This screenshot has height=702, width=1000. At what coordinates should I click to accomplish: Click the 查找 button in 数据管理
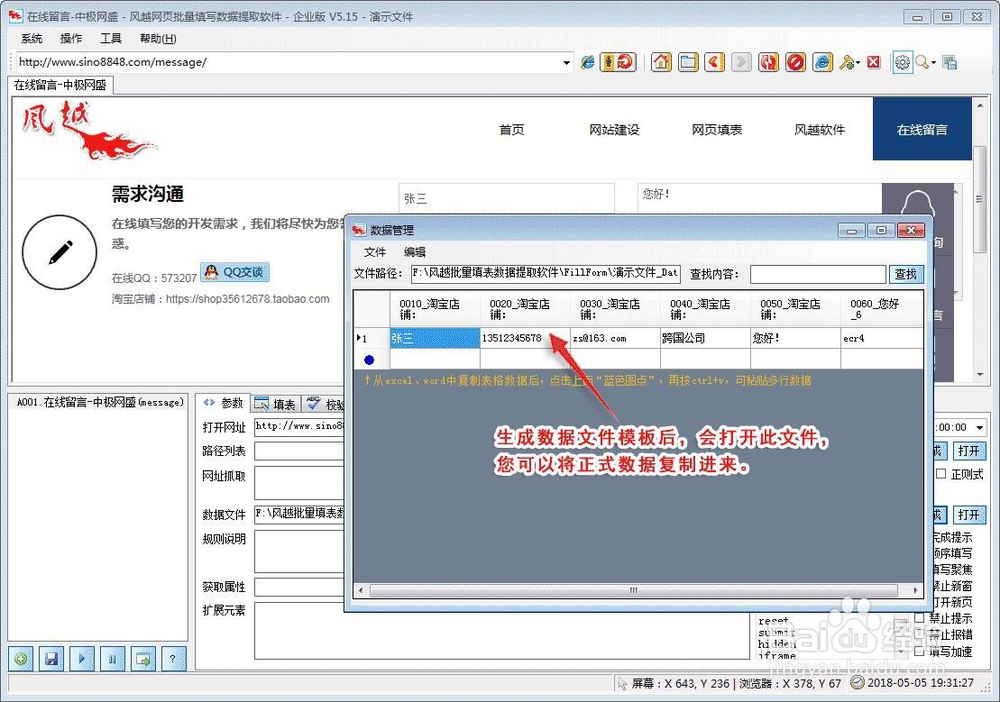pyautogui.click(x=905, y=274)
